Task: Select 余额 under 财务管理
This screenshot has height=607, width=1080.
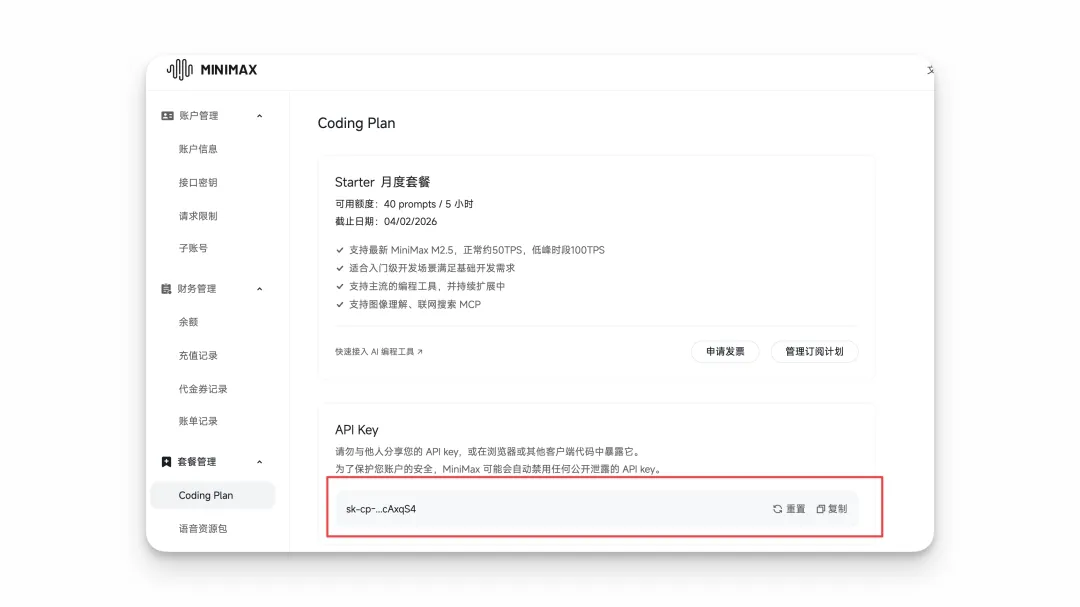Action: click(x=188, y=322)
